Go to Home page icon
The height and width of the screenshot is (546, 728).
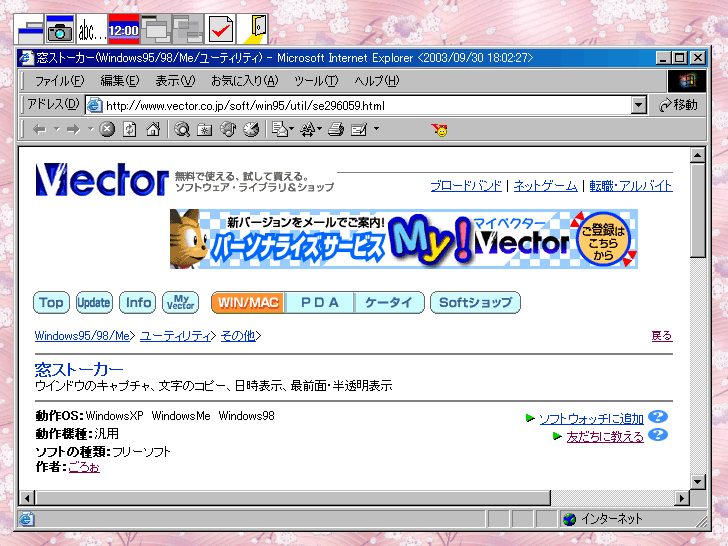[x=153, y=129]
